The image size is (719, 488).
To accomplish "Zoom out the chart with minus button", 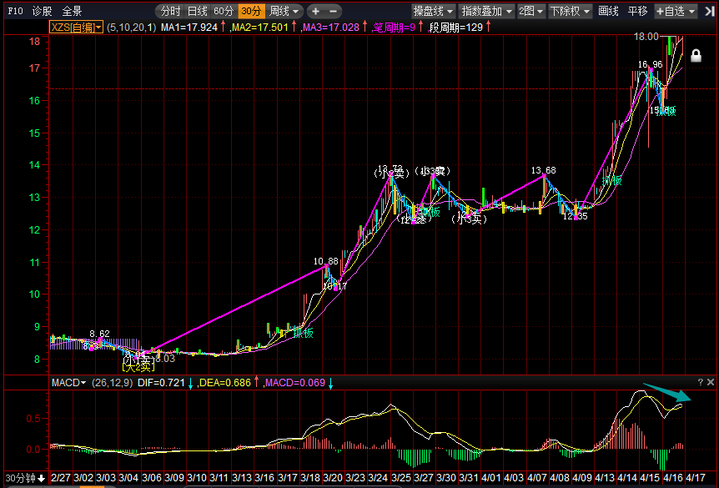I will pyautogui.click(x=333, y=11).
